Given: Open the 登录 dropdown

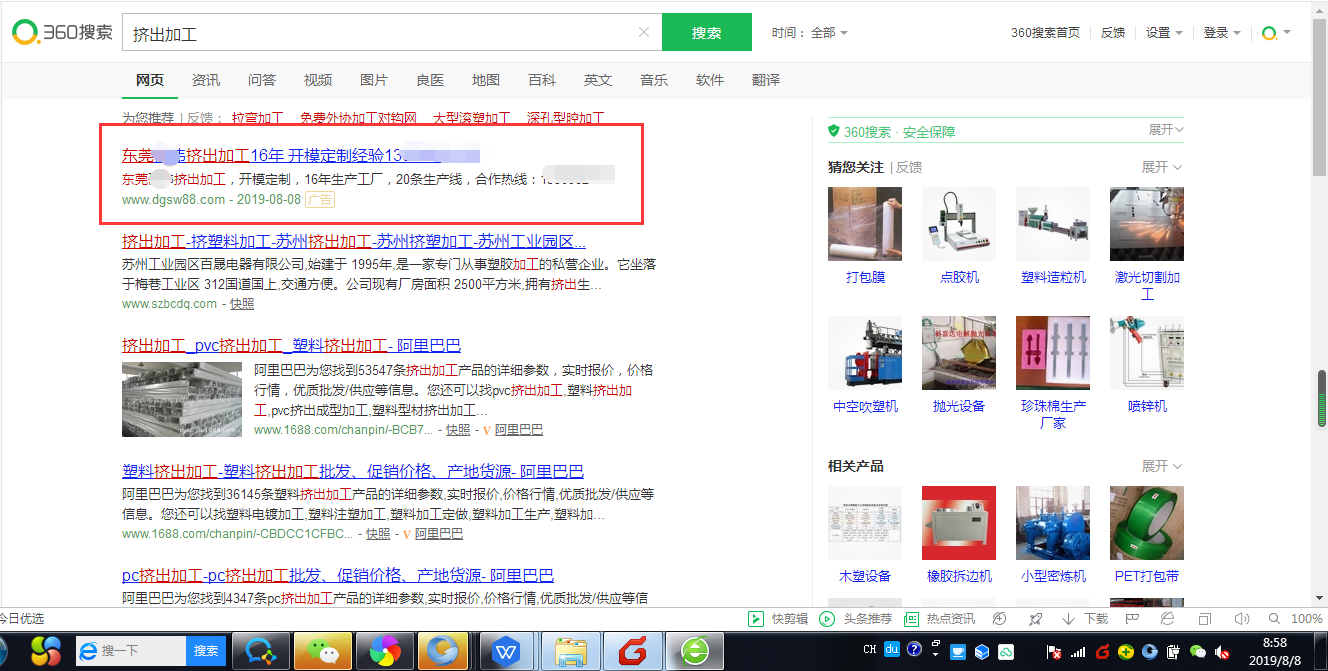Looking at the screenshot, I should 1222,33.
